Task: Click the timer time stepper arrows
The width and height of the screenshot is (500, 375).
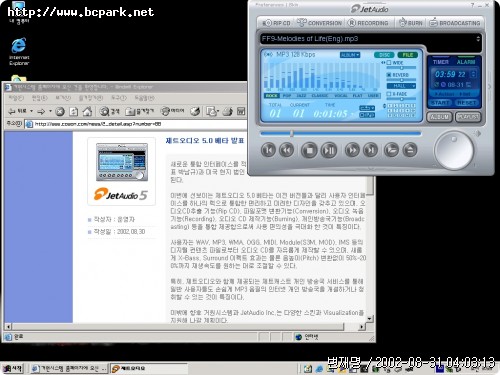Action: (x=473, y=74)
